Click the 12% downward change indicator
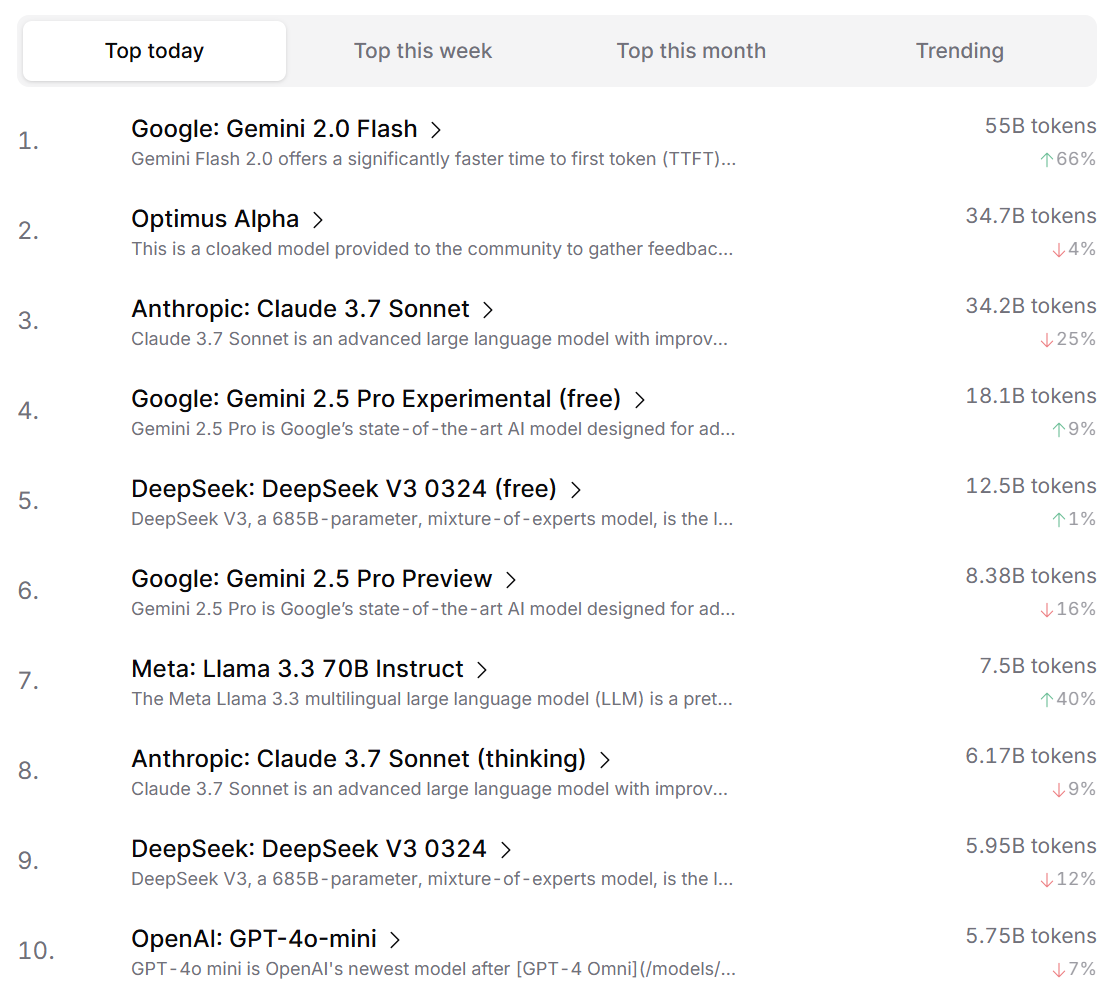This screenshot has height=994, width=1113. pos(1068,879)
